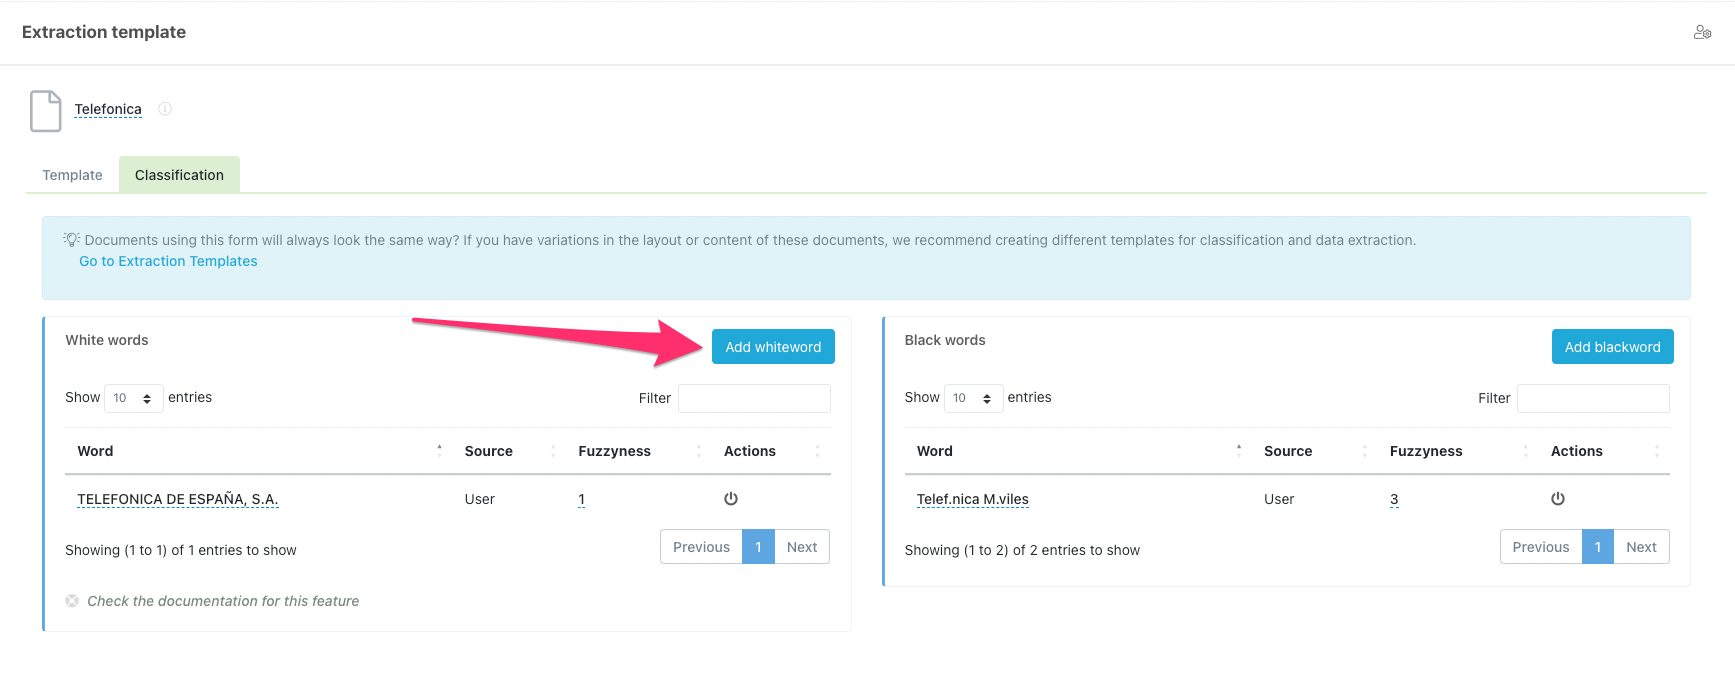Show the info tooltip beside Telefonica
This screenshot has height=687, width=1735.
click(x=165, y=109)
